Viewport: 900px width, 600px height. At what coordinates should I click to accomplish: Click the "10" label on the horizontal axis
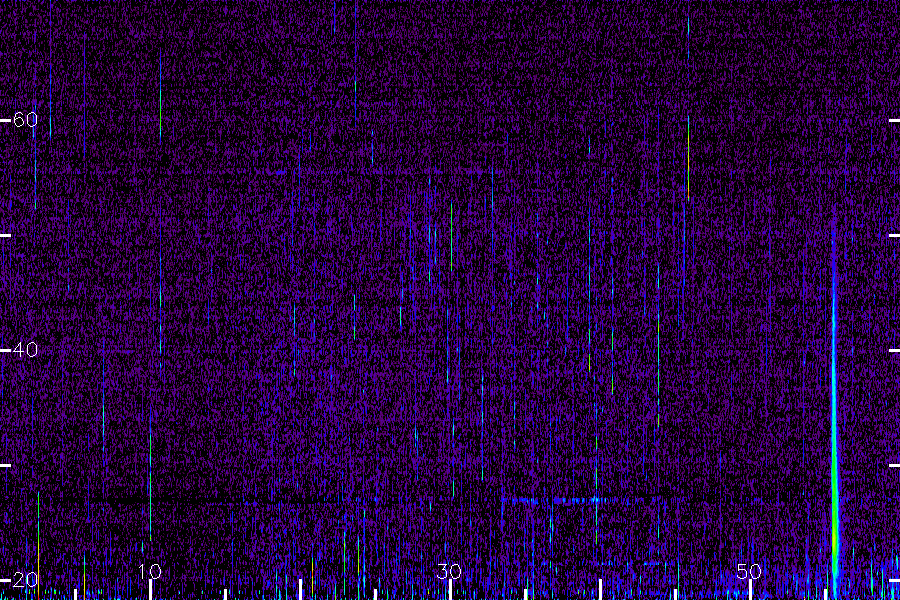[x=150, y=572]
